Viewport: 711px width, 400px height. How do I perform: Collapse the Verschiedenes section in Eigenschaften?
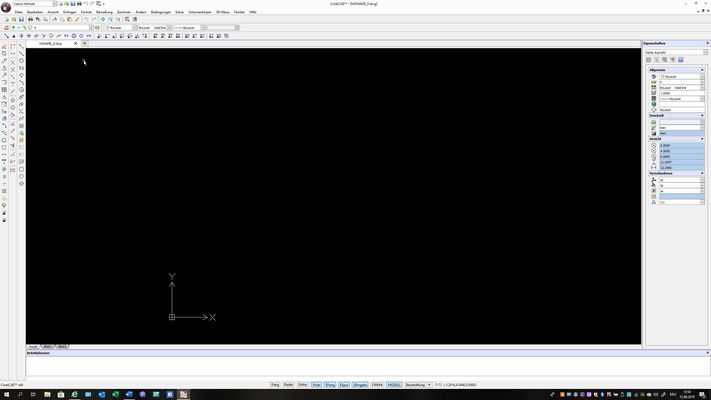(702, 173)
